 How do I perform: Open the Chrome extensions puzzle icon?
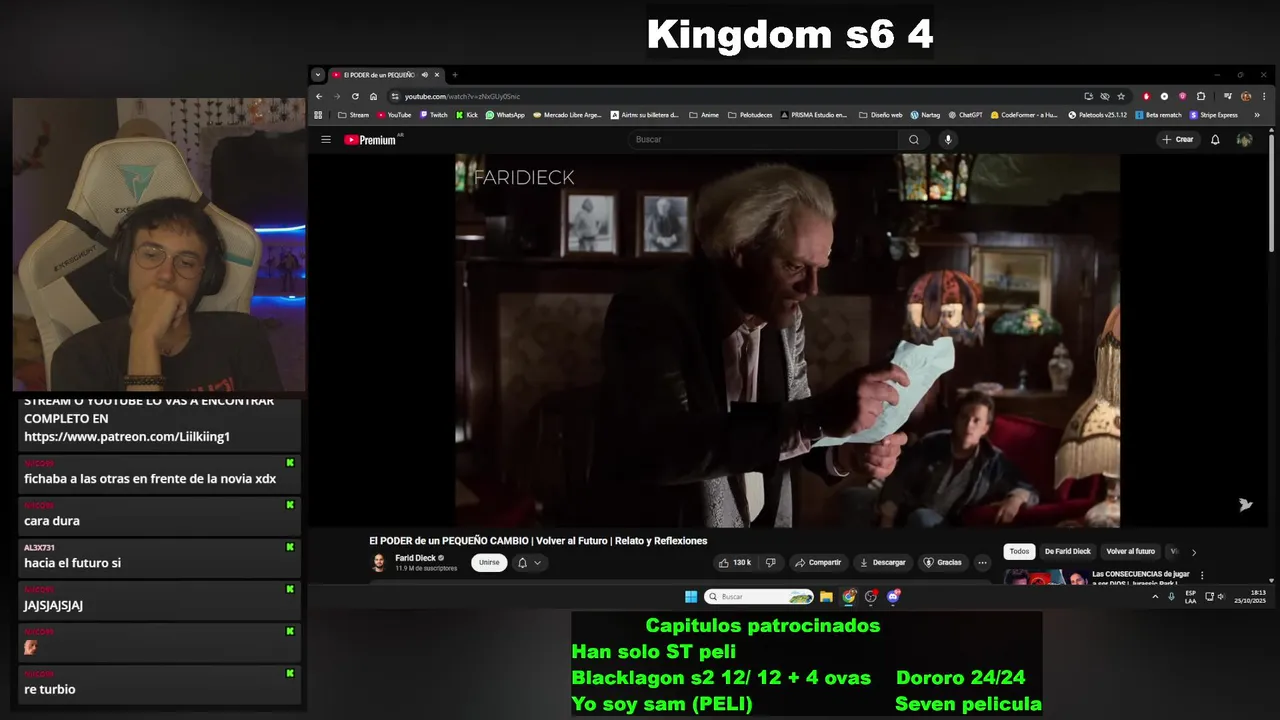(1201, 96)
